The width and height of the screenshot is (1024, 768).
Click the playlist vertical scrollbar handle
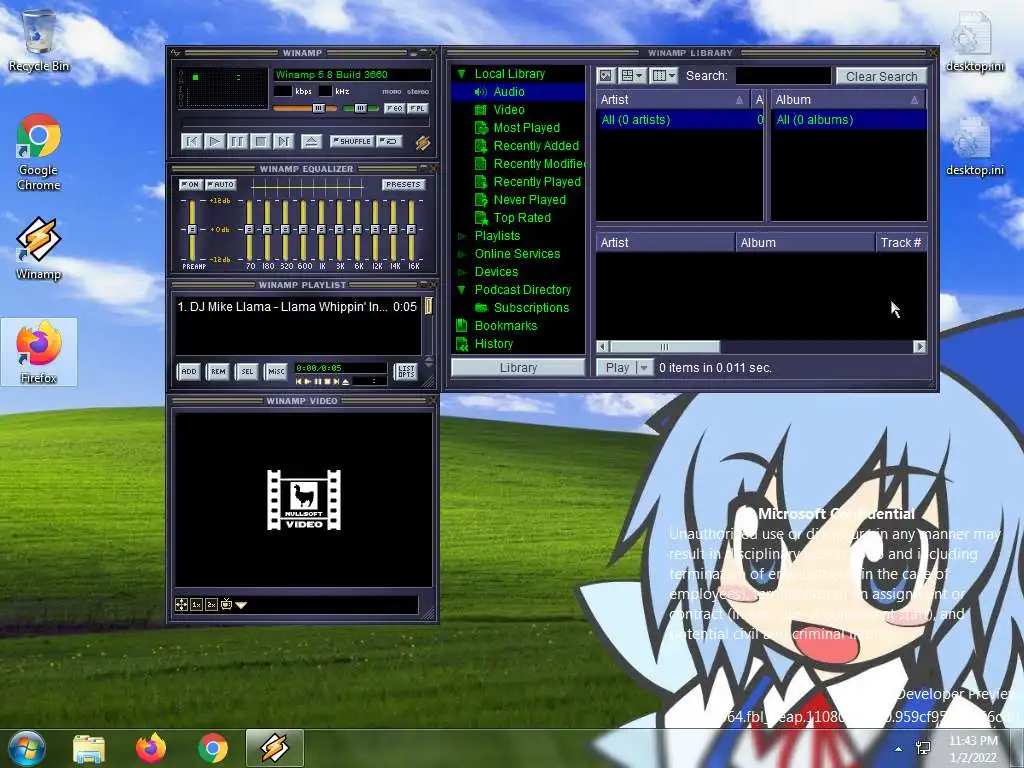click(x=428, y=306)
